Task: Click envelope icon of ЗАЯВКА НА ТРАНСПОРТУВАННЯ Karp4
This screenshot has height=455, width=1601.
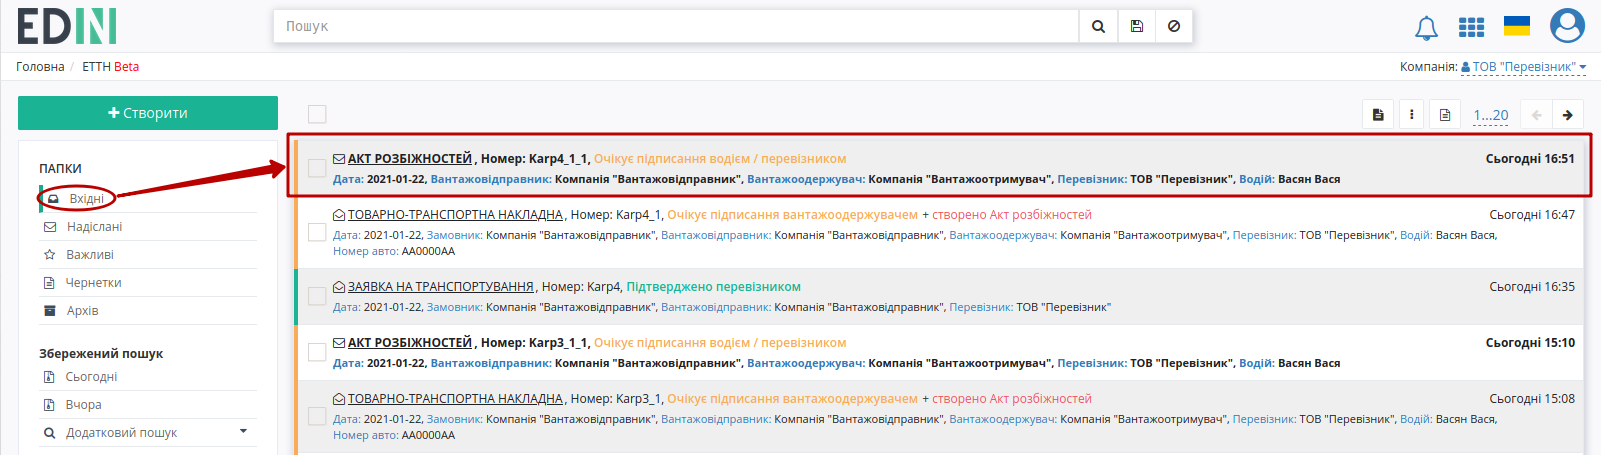Action: (339, 287)
